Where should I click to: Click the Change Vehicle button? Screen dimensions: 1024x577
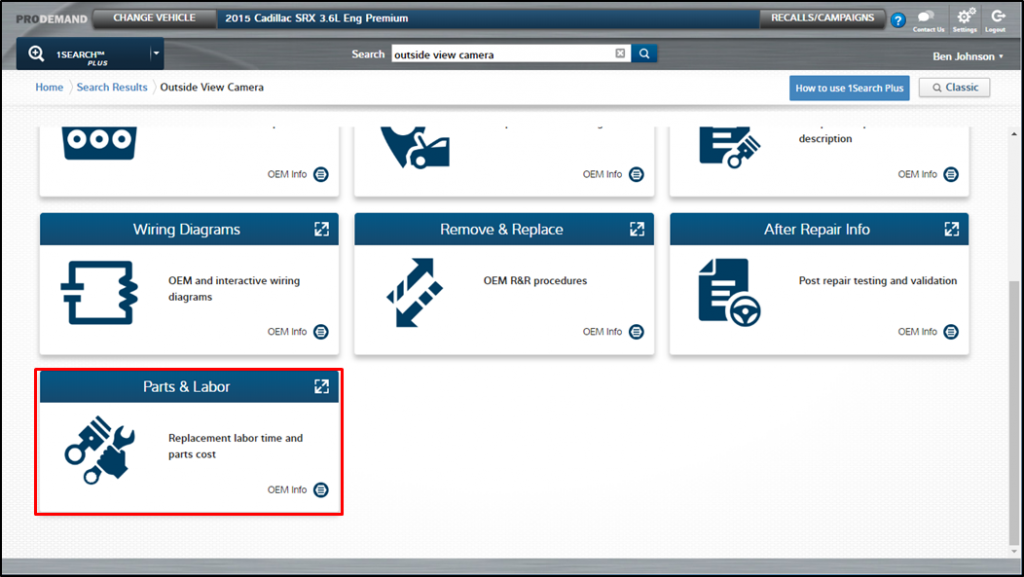coord(154,18)
